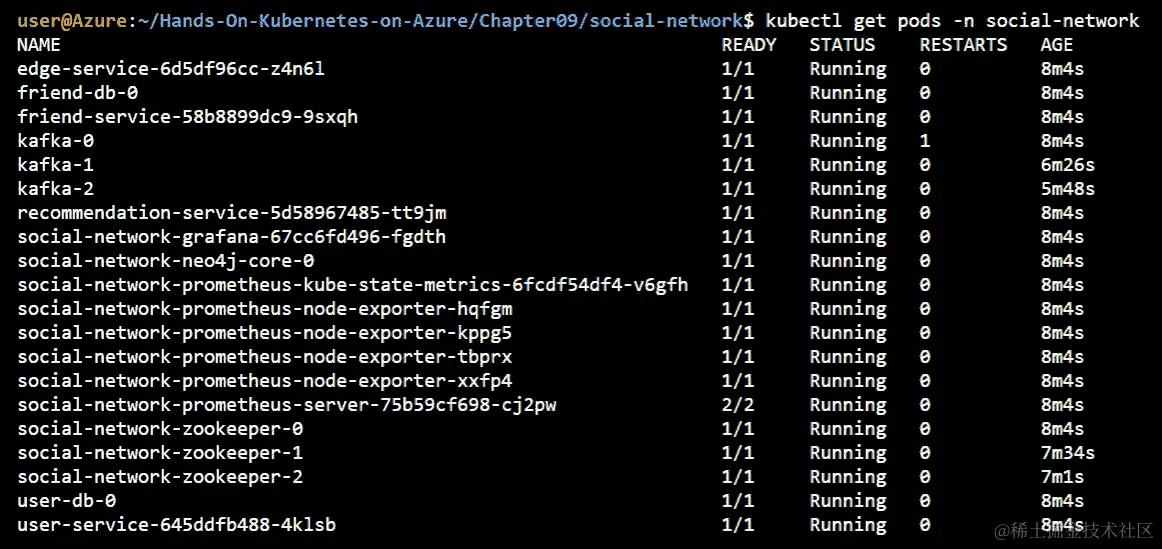1162x549 pixels.
Task: Select social-network-zookeeper-2 pod name
Action: 160,477
